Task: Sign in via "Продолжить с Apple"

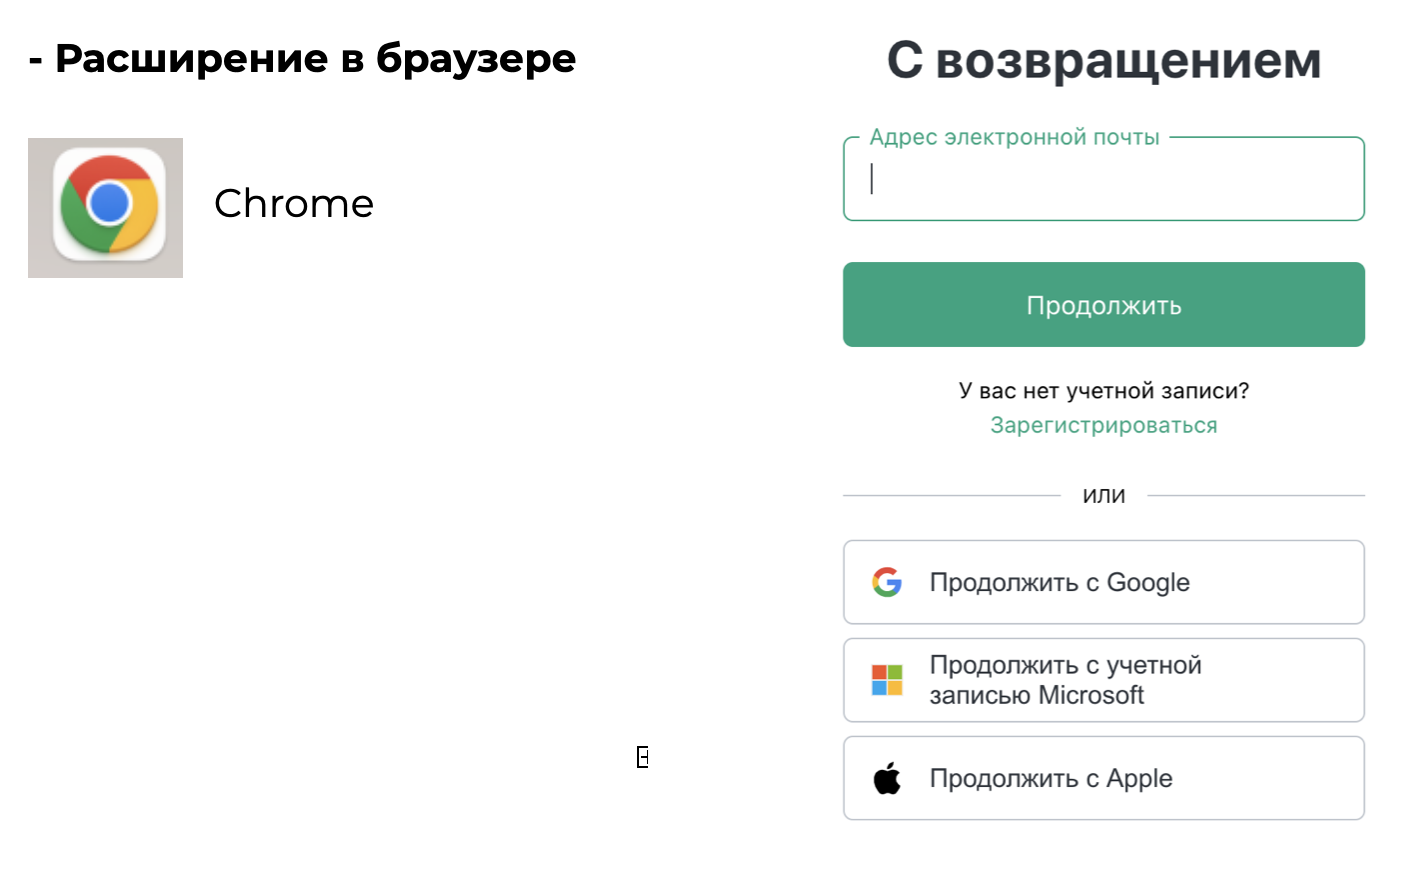Action: click(x=1103, y=778)
